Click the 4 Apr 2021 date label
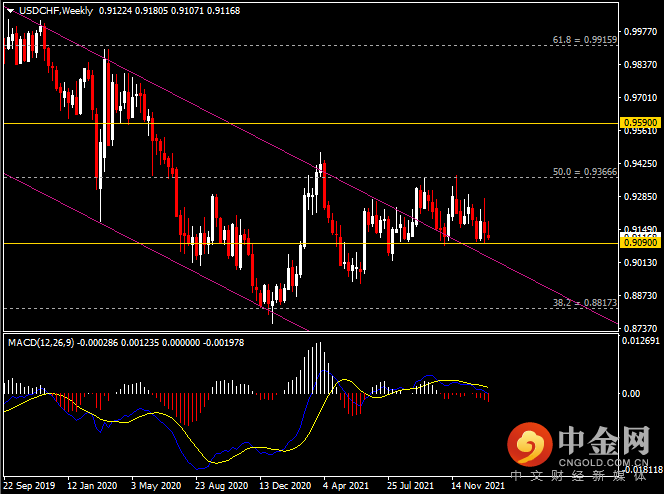This screenshot has height=494, width=664. click(346, 486)
